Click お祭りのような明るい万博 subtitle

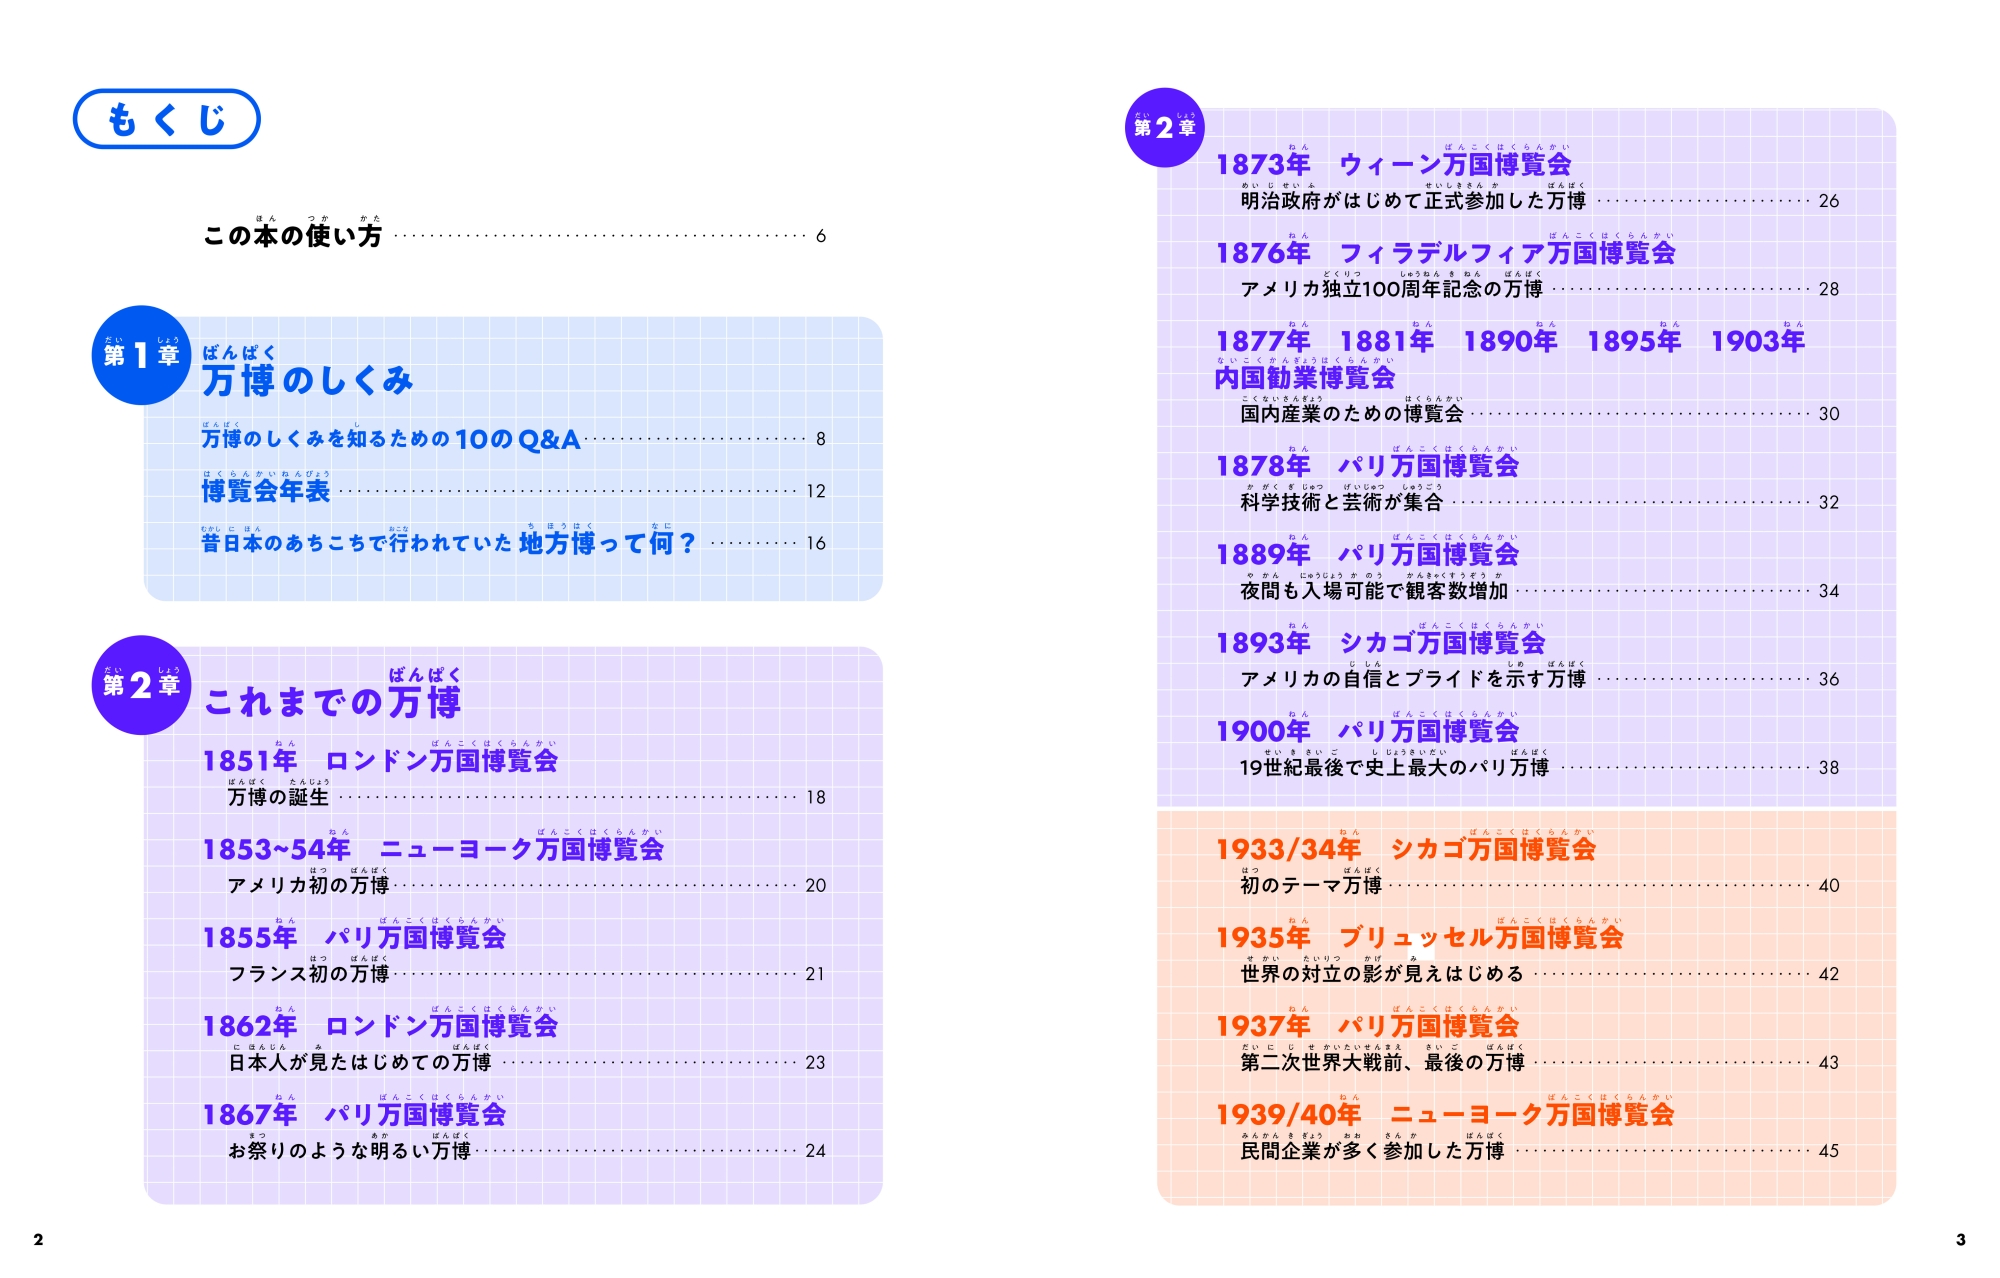(x=349, y=1150)
